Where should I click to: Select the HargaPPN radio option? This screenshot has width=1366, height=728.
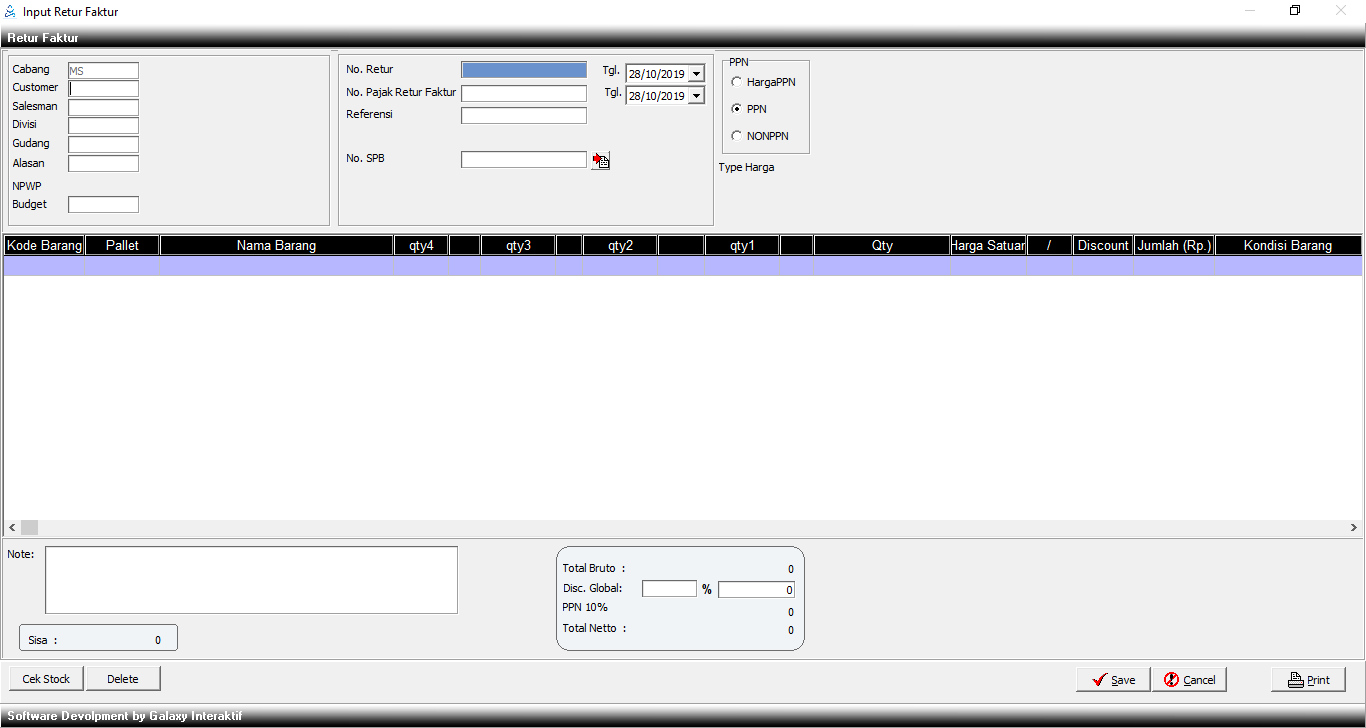[x=737, y=82]
